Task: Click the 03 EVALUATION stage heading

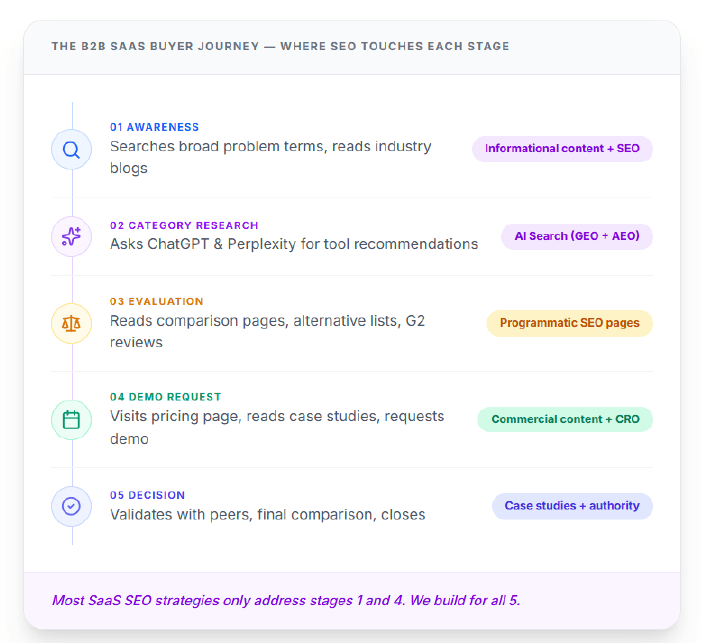Action: pyautogui.click(x=157, y=301)
